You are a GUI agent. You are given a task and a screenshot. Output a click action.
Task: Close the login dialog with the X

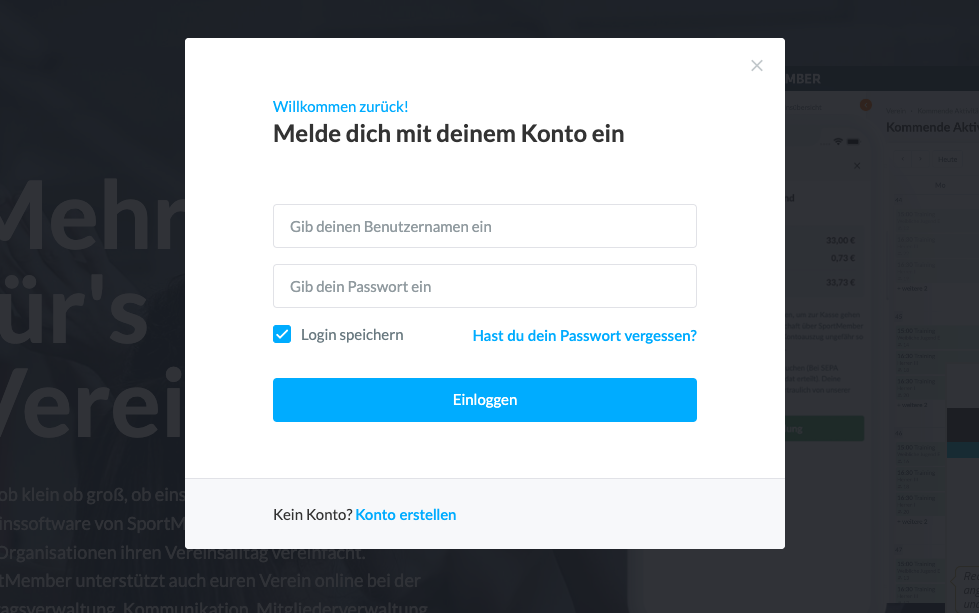point(757,66)
